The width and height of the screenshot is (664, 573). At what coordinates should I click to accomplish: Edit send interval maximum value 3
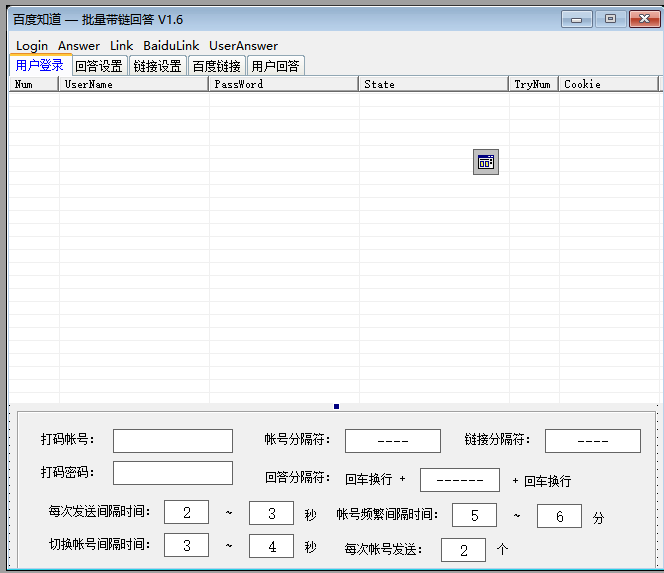(271, 513)
